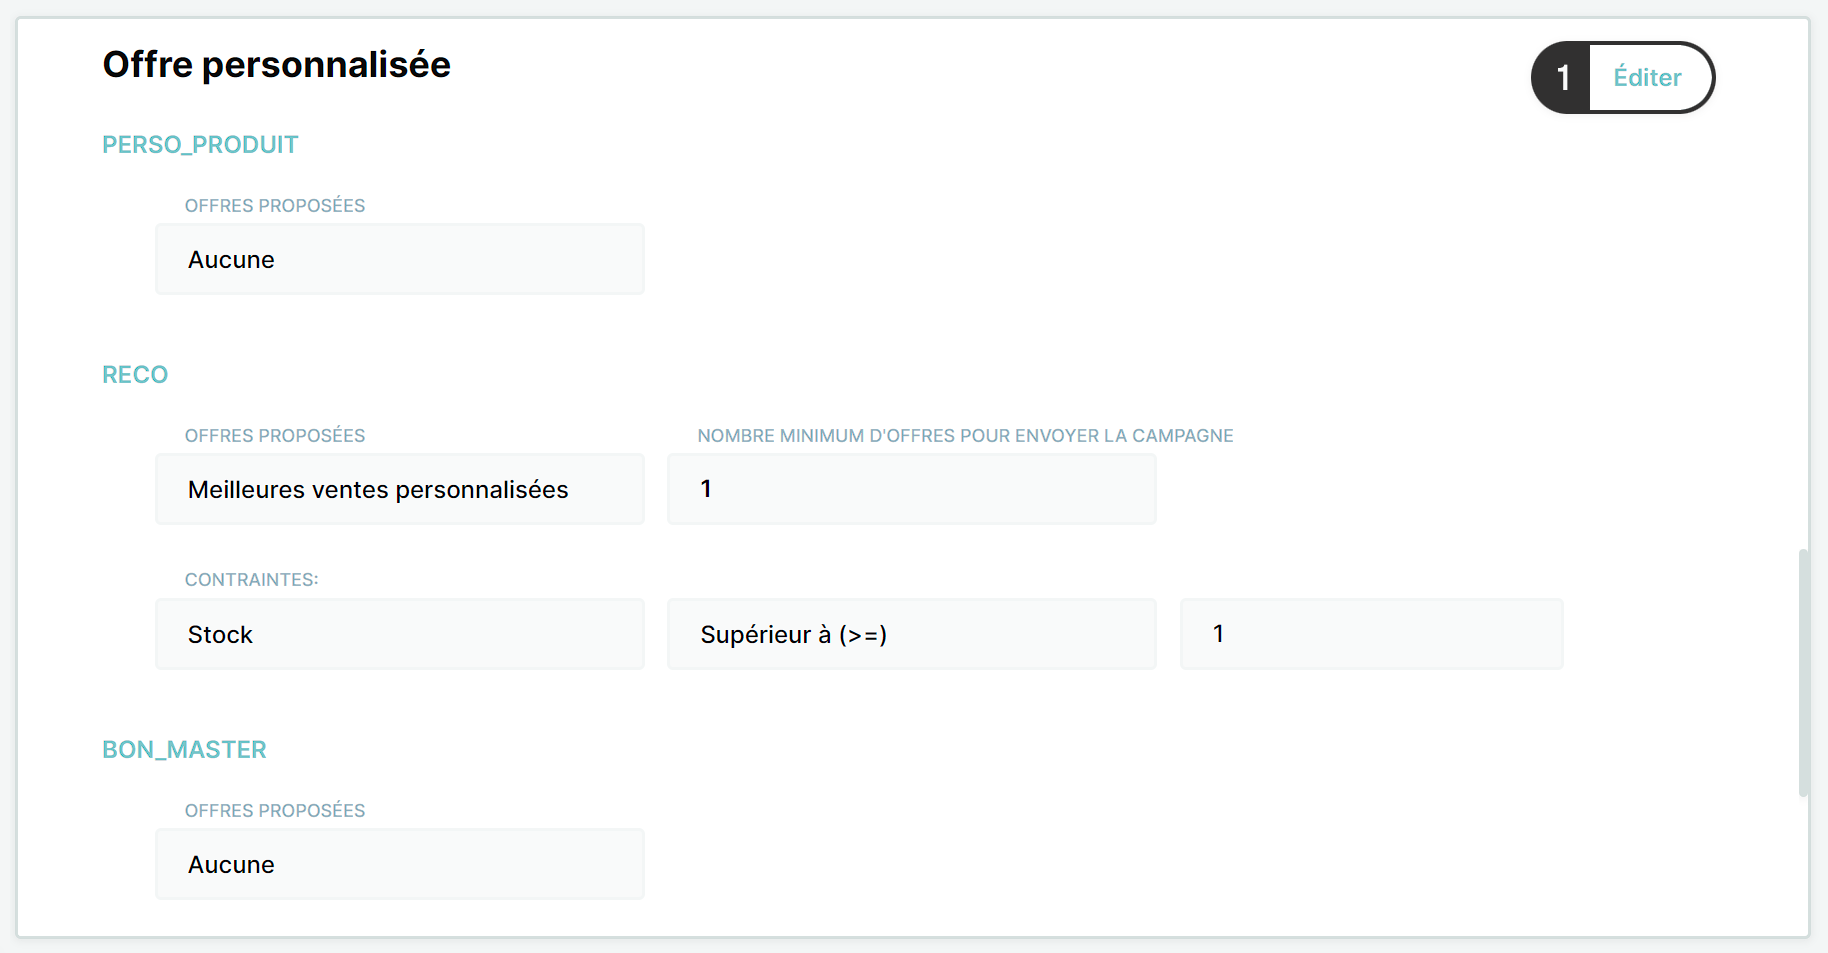
Task: Open the Stock constraint dropdown
Action: pos(400,634)
